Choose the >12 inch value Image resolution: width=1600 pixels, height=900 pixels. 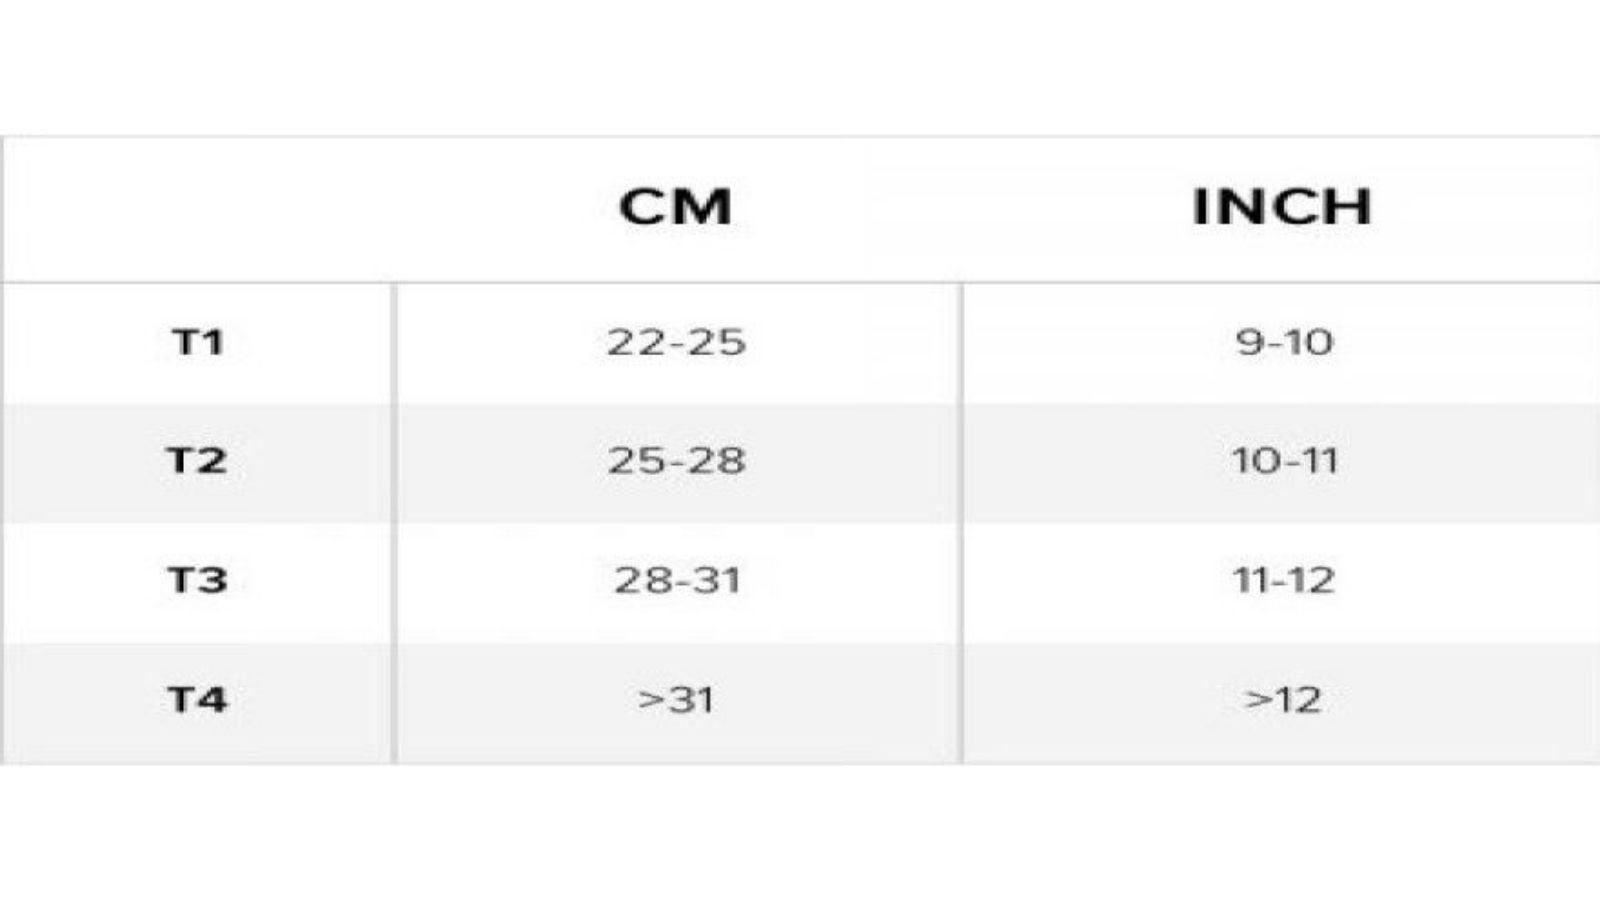click(1283, 699)
